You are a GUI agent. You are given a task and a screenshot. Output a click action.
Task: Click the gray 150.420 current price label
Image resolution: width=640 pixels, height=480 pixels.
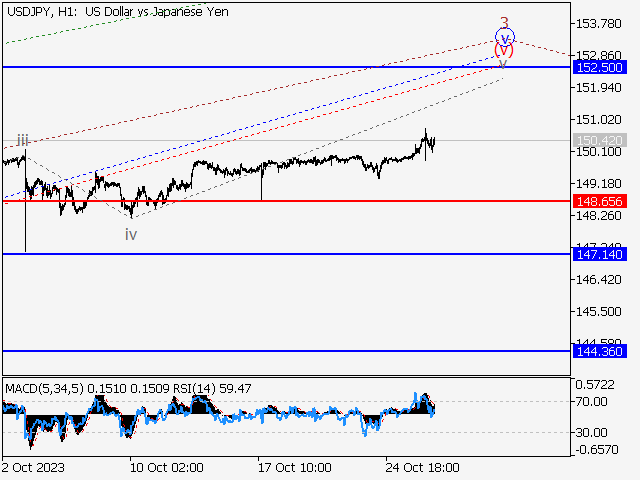600,140
